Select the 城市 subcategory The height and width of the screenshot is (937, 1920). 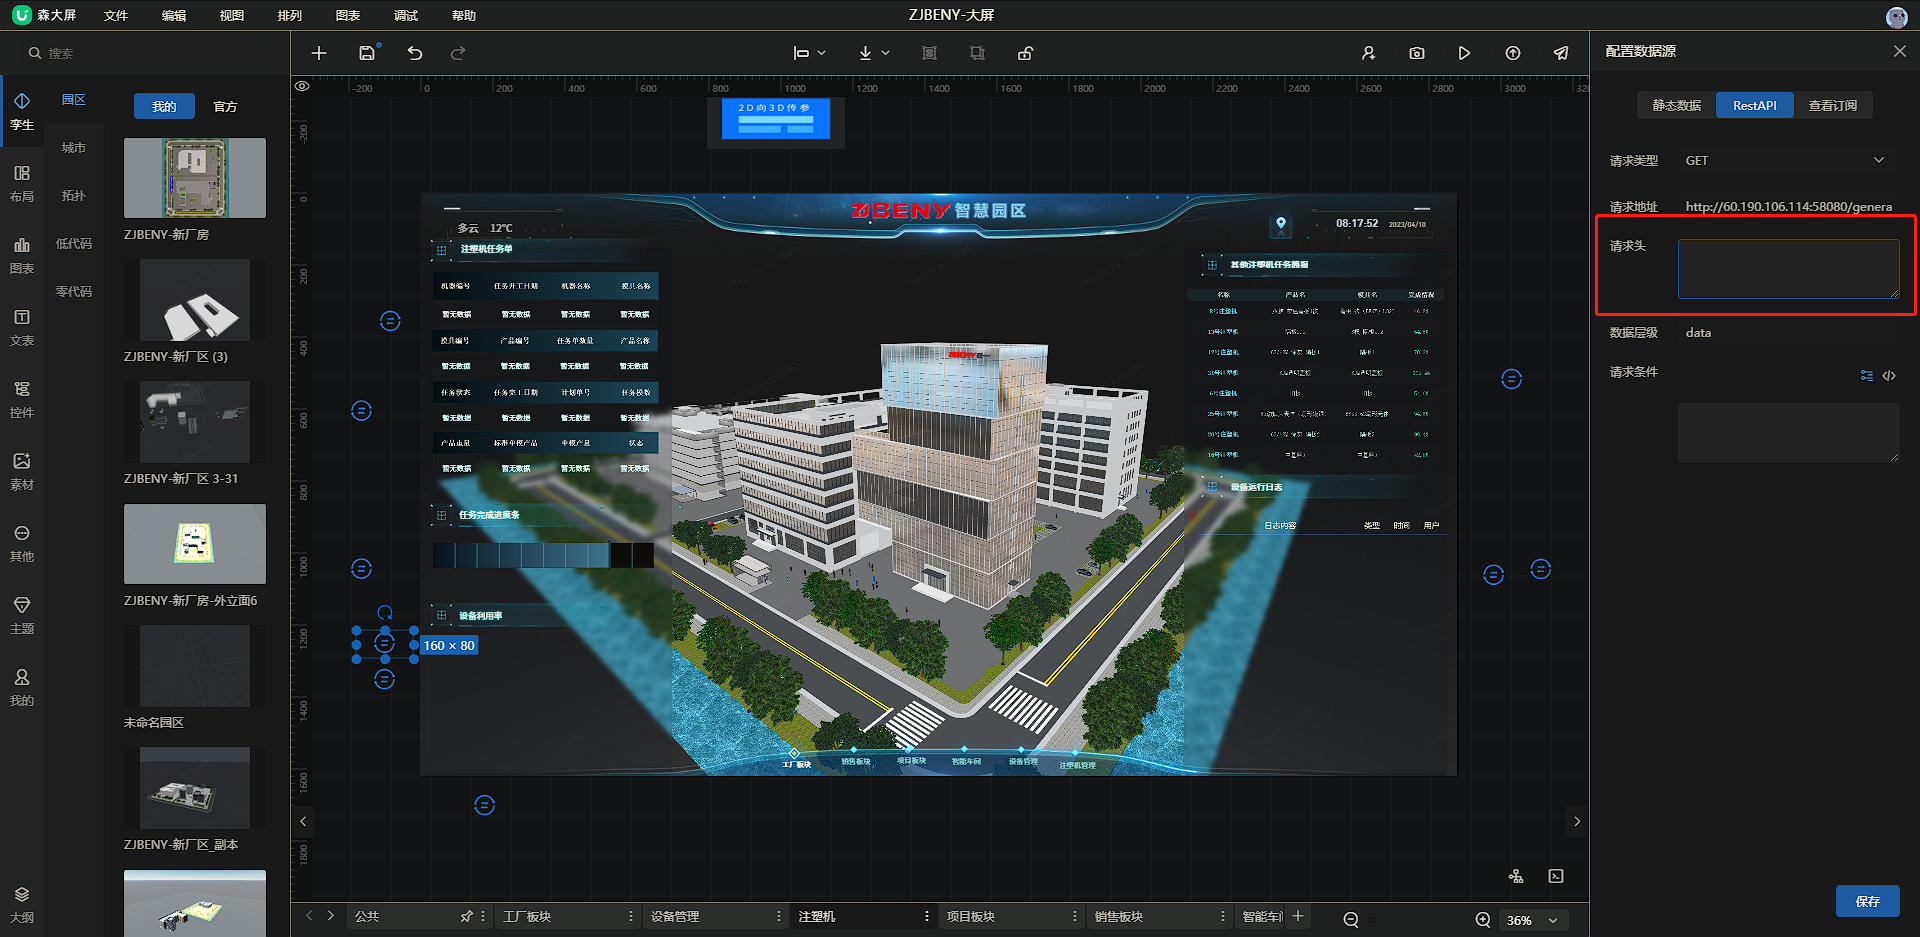[74, 147]
